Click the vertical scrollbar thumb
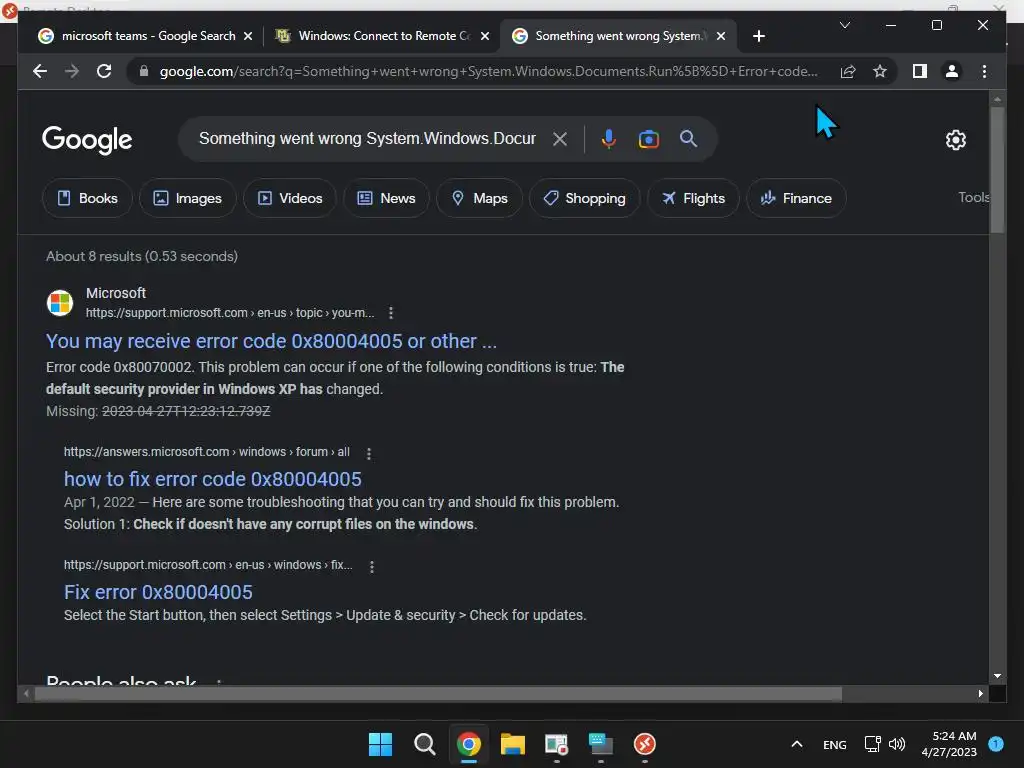Screen dimensions: 1024x768 tap(997, 168)
